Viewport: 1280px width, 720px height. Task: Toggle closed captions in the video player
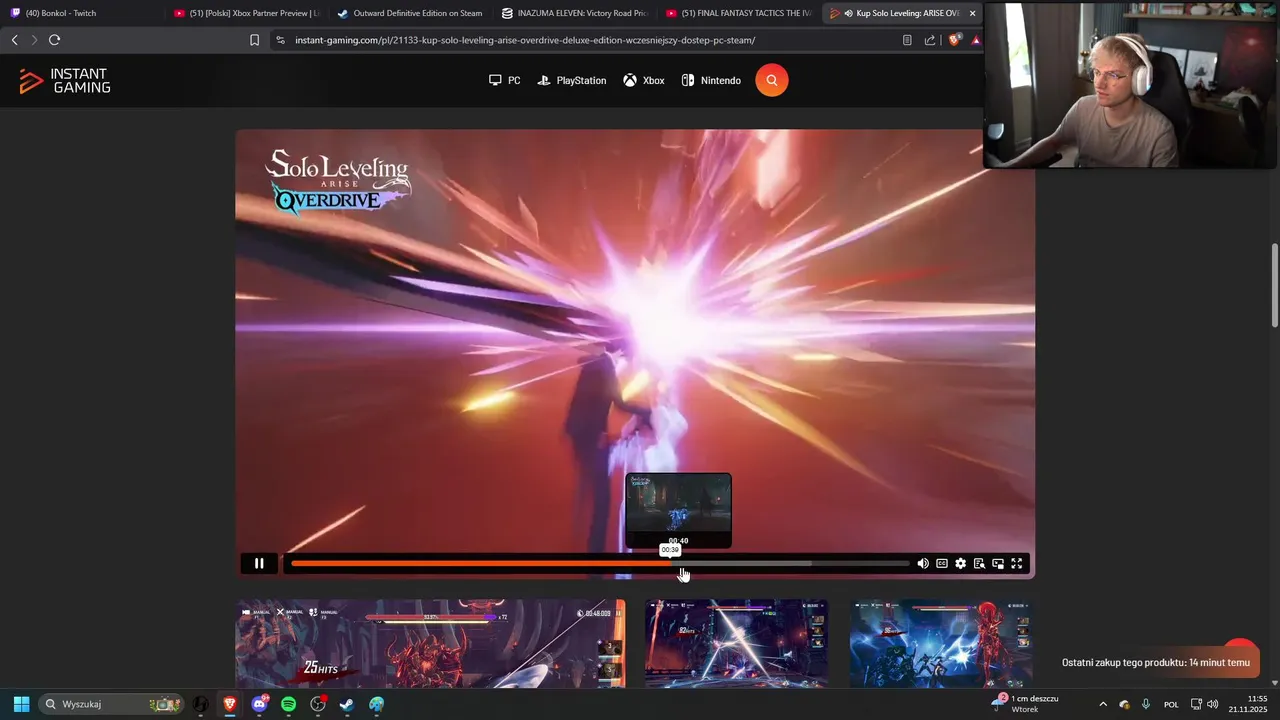tap(942, 564)
